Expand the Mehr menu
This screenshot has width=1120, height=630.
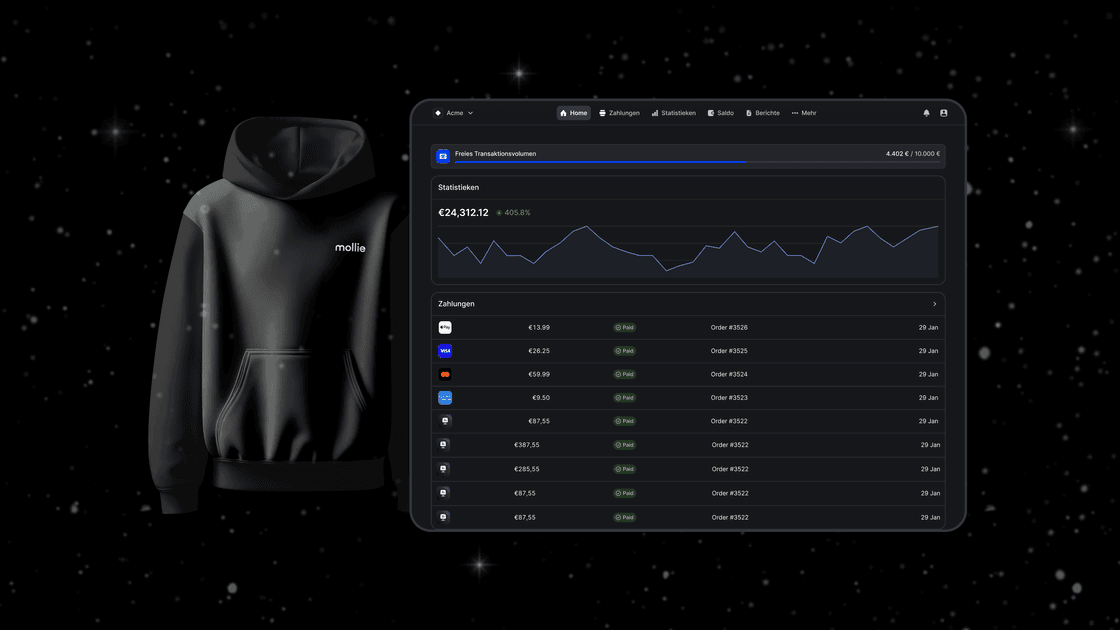(x=804, y=113)
